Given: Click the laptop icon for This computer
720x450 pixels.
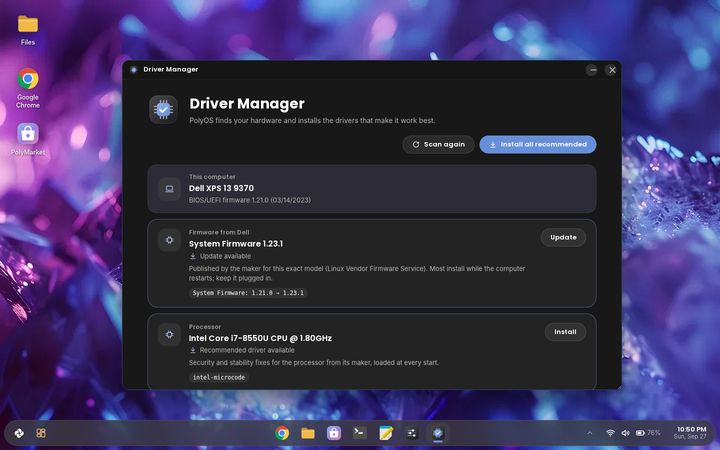Looking at the screenshot, I should pyautogui.click(x=169, y=189).
